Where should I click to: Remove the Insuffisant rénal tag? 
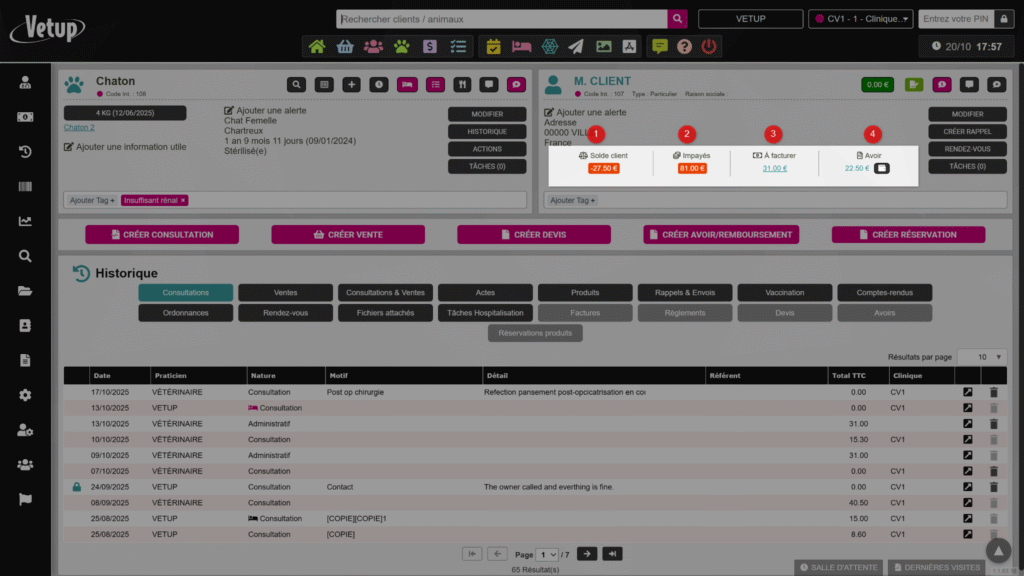(183, 201)
